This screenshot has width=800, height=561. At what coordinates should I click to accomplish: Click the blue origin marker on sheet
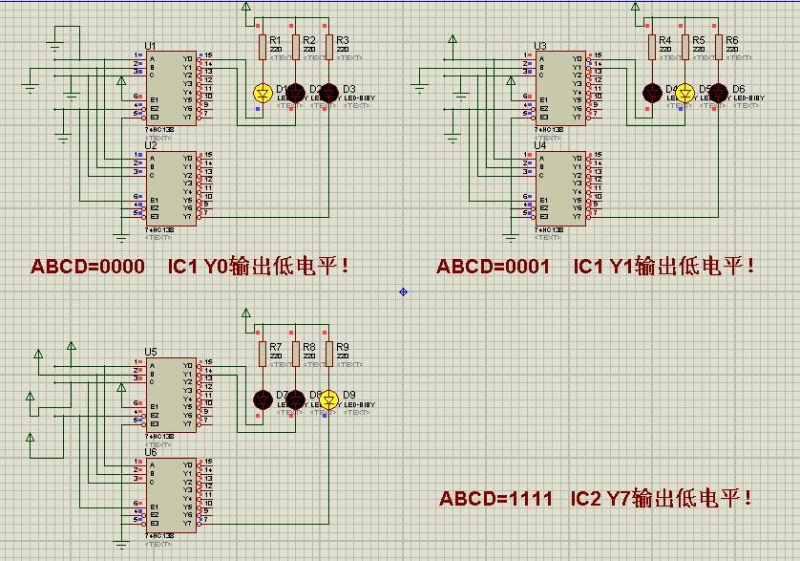point(403,291)
